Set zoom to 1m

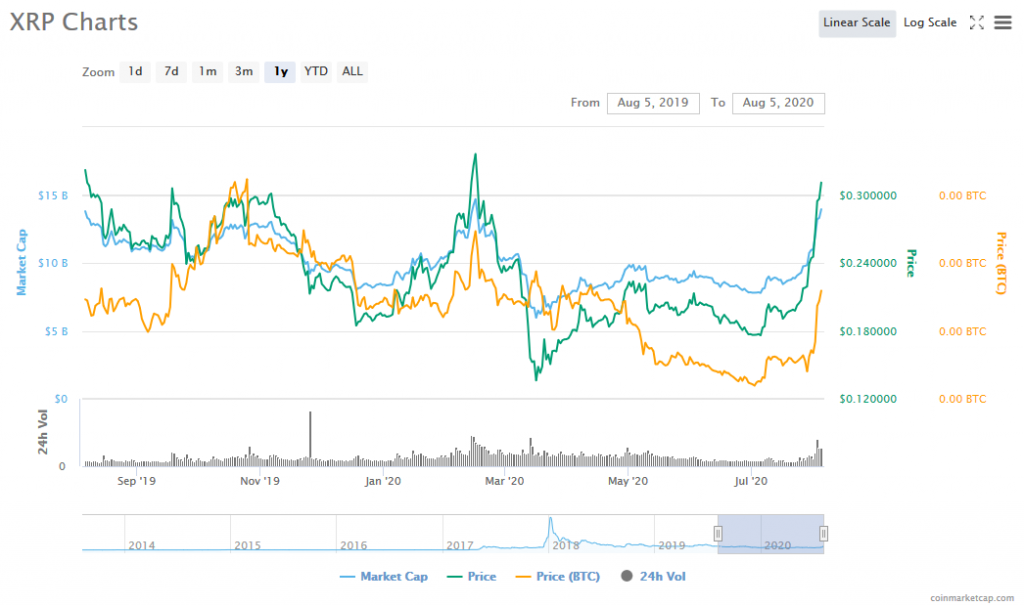point(208,71)
